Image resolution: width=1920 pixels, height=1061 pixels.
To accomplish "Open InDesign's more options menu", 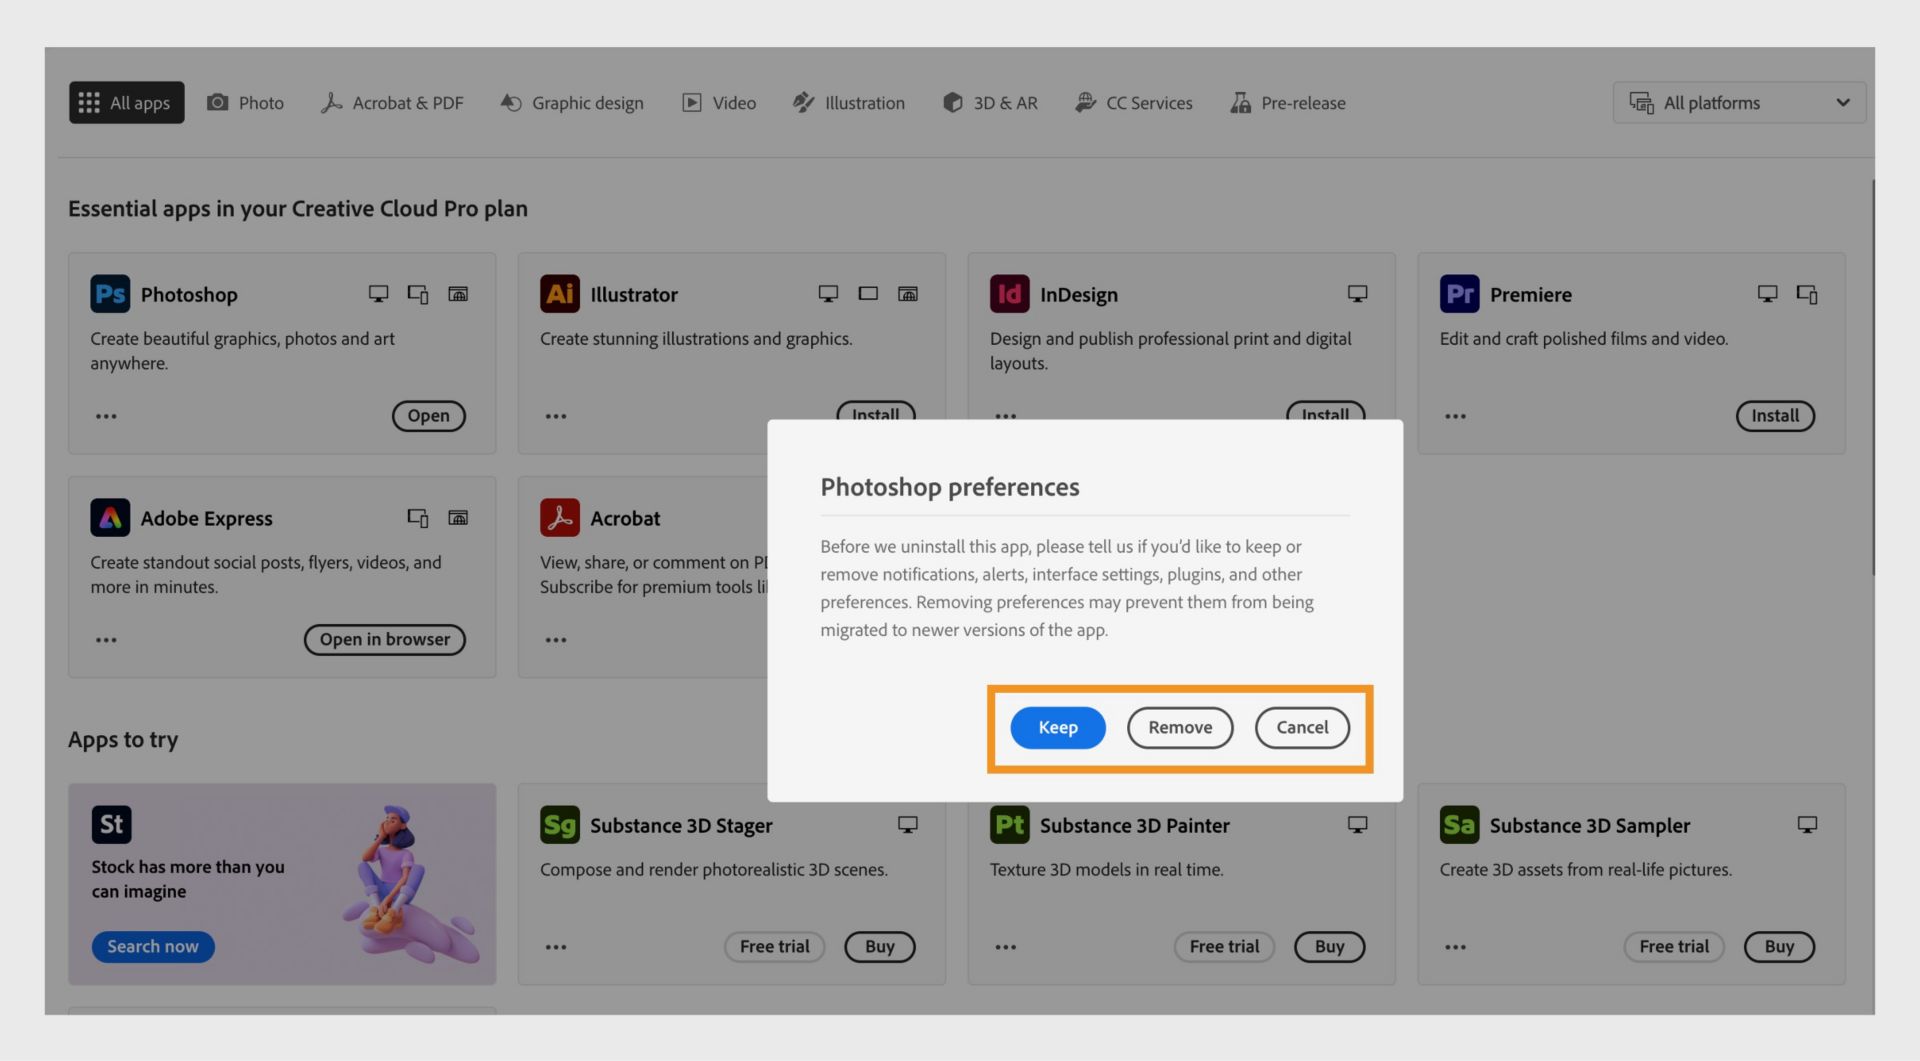I will tap(1006, 415).
